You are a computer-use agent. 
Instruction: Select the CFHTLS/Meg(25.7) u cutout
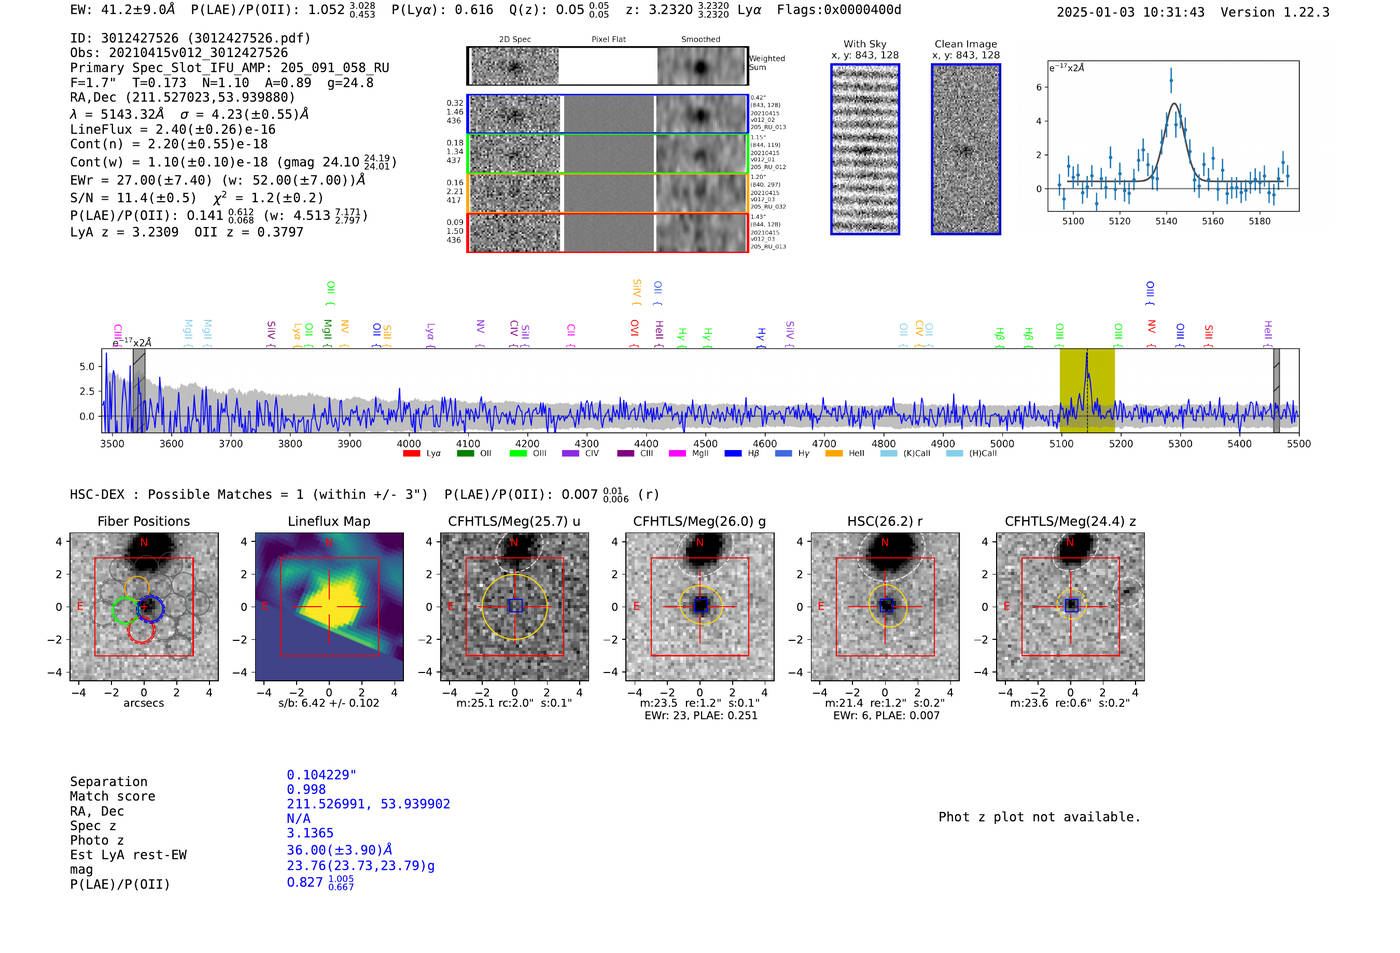pos(514,607)
